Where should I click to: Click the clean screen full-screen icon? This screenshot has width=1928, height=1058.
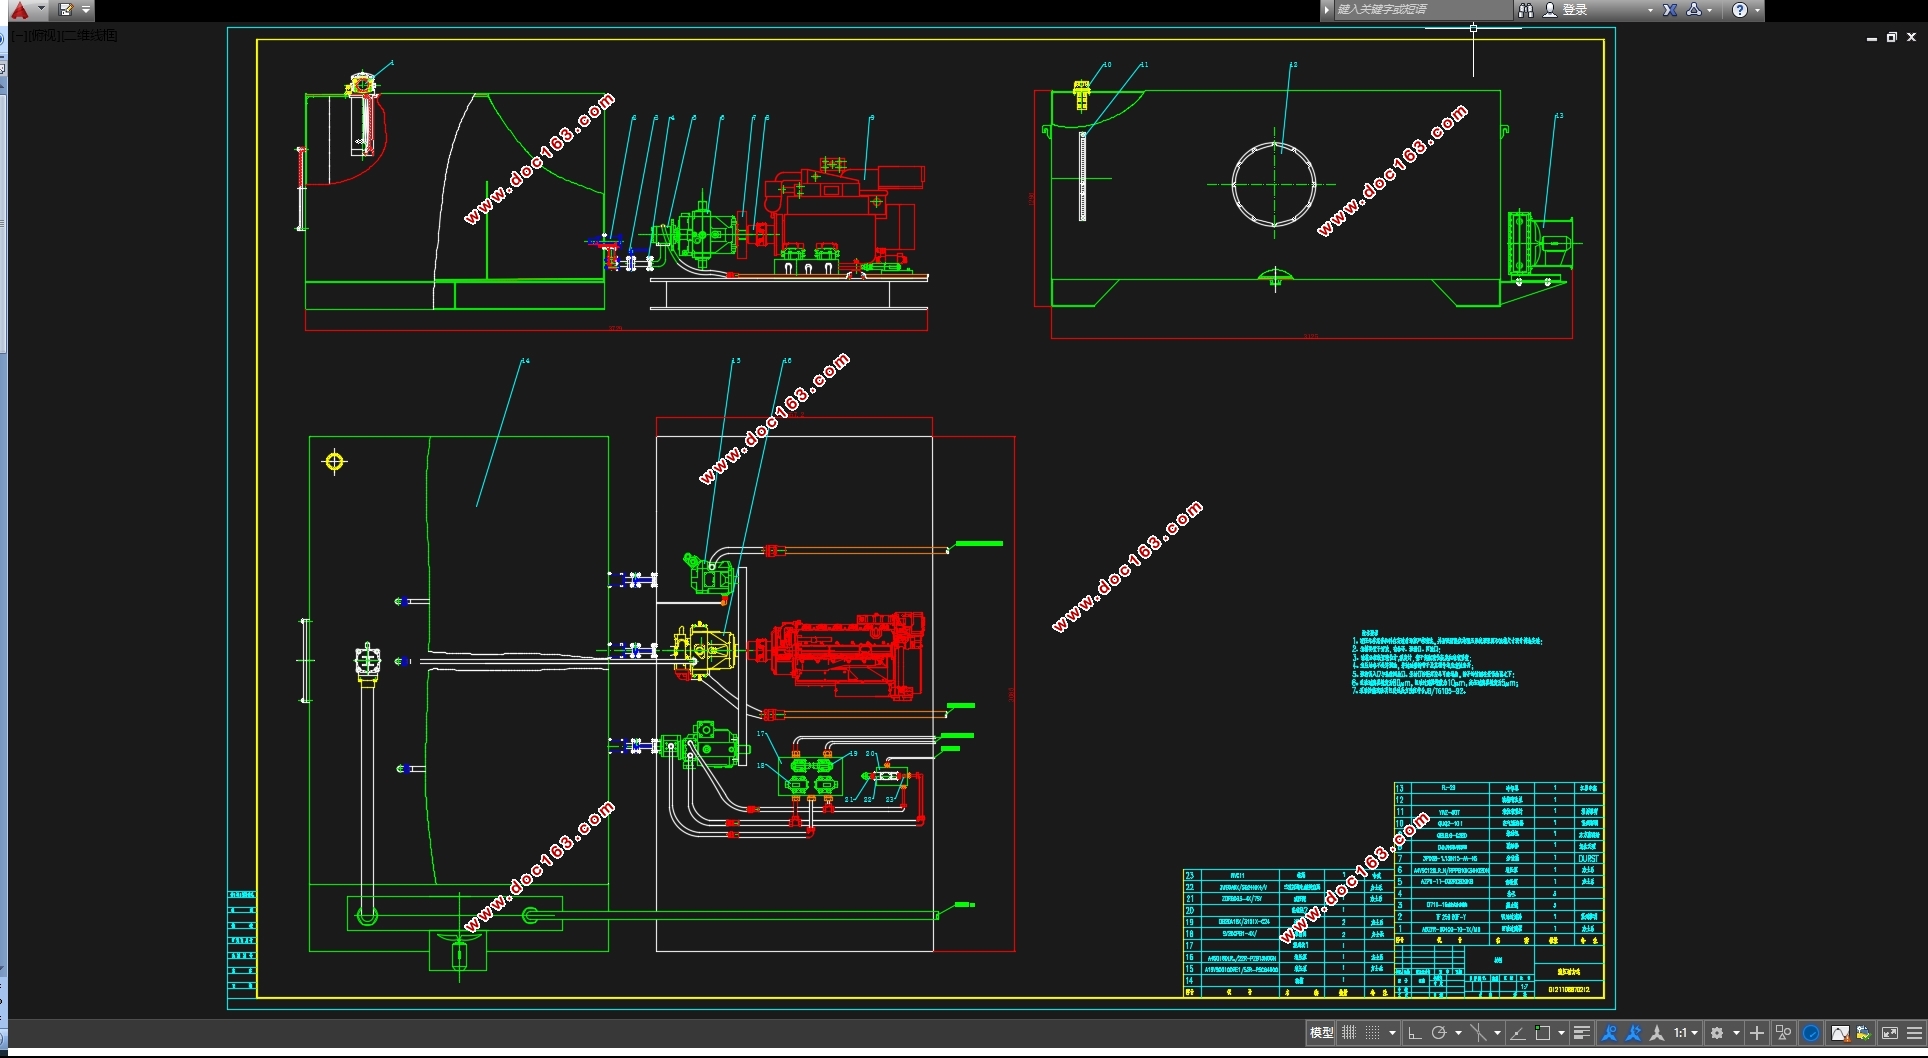[1890, 1033]
